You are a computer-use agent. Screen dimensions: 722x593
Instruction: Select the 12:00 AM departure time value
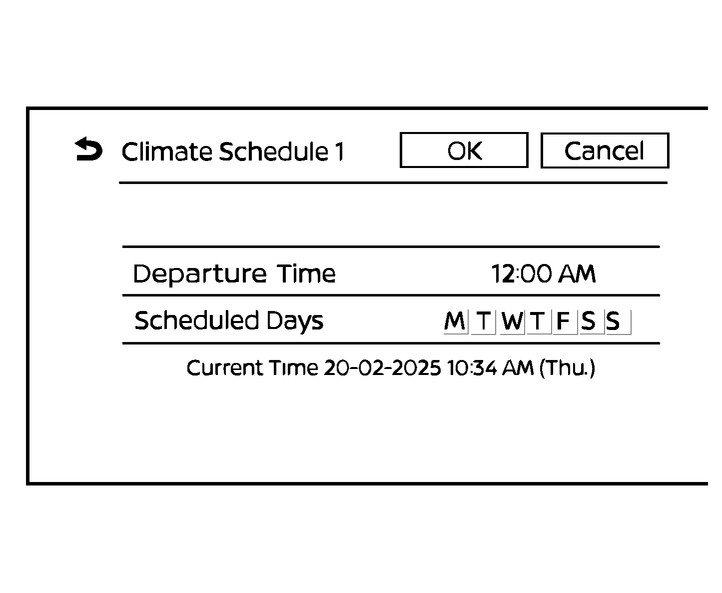543,273
